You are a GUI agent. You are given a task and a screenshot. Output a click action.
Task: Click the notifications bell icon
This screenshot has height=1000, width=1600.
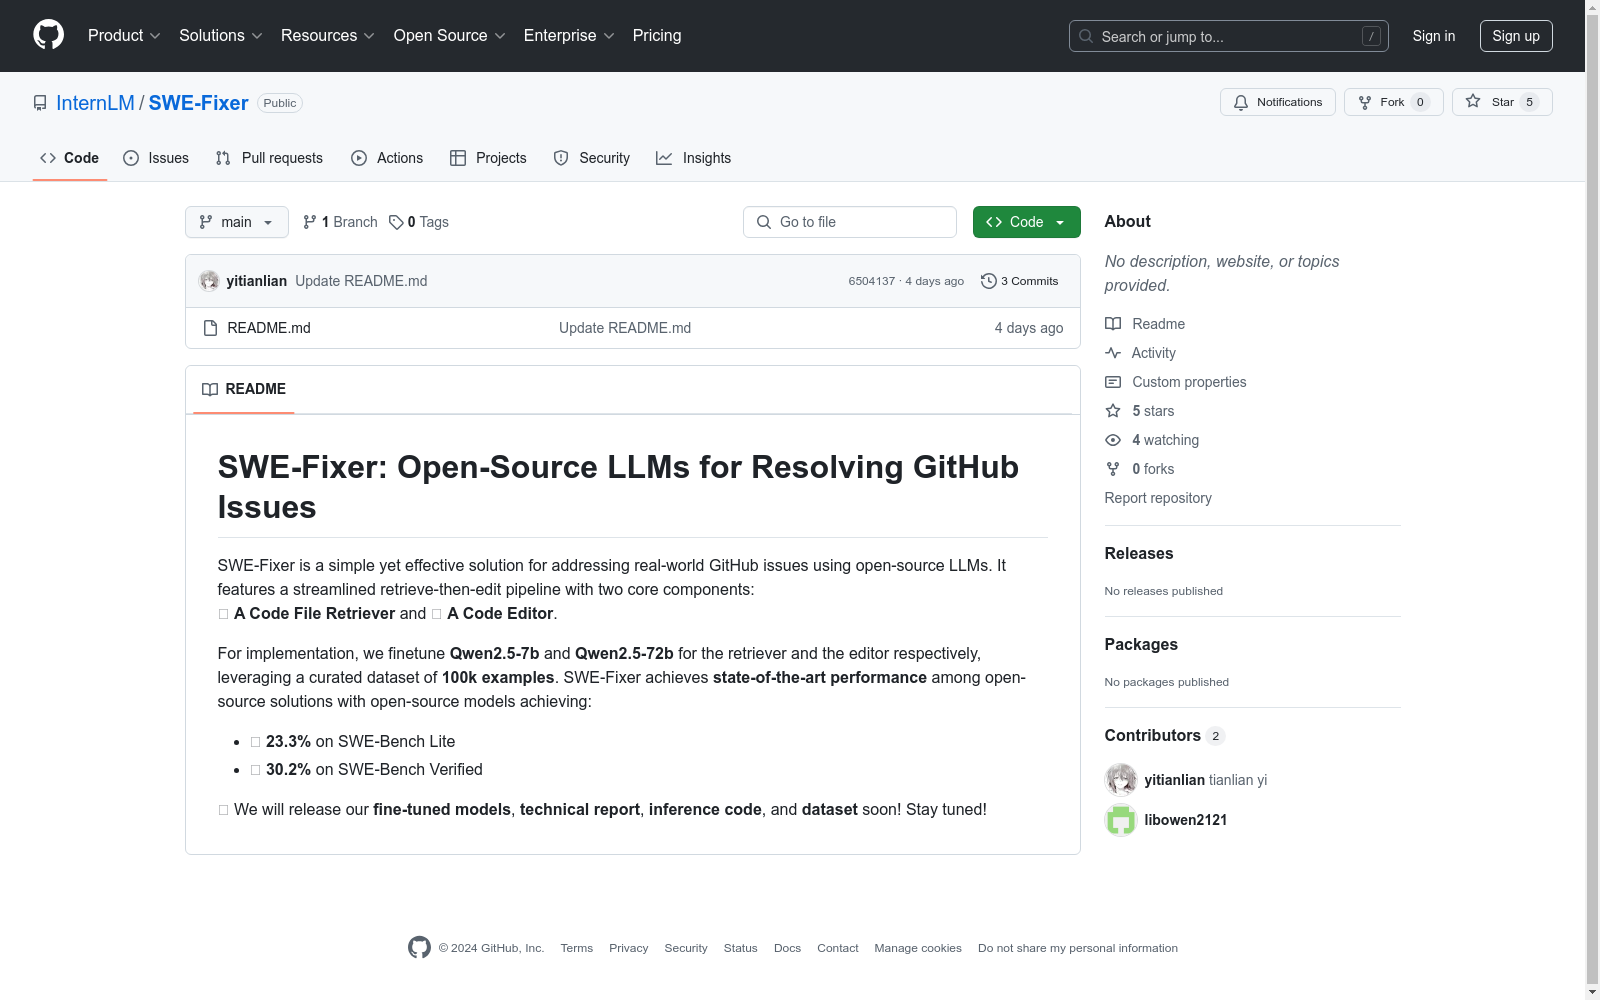pos(1241,102)
